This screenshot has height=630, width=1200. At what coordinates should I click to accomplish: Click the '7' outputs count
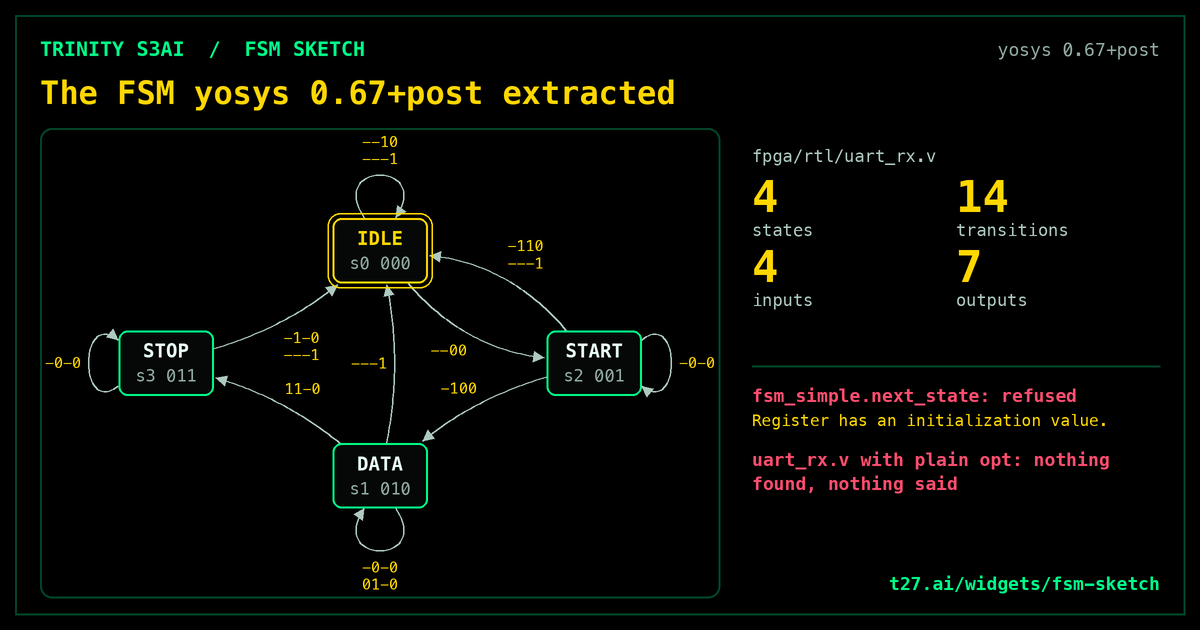[x=969, y=267]
